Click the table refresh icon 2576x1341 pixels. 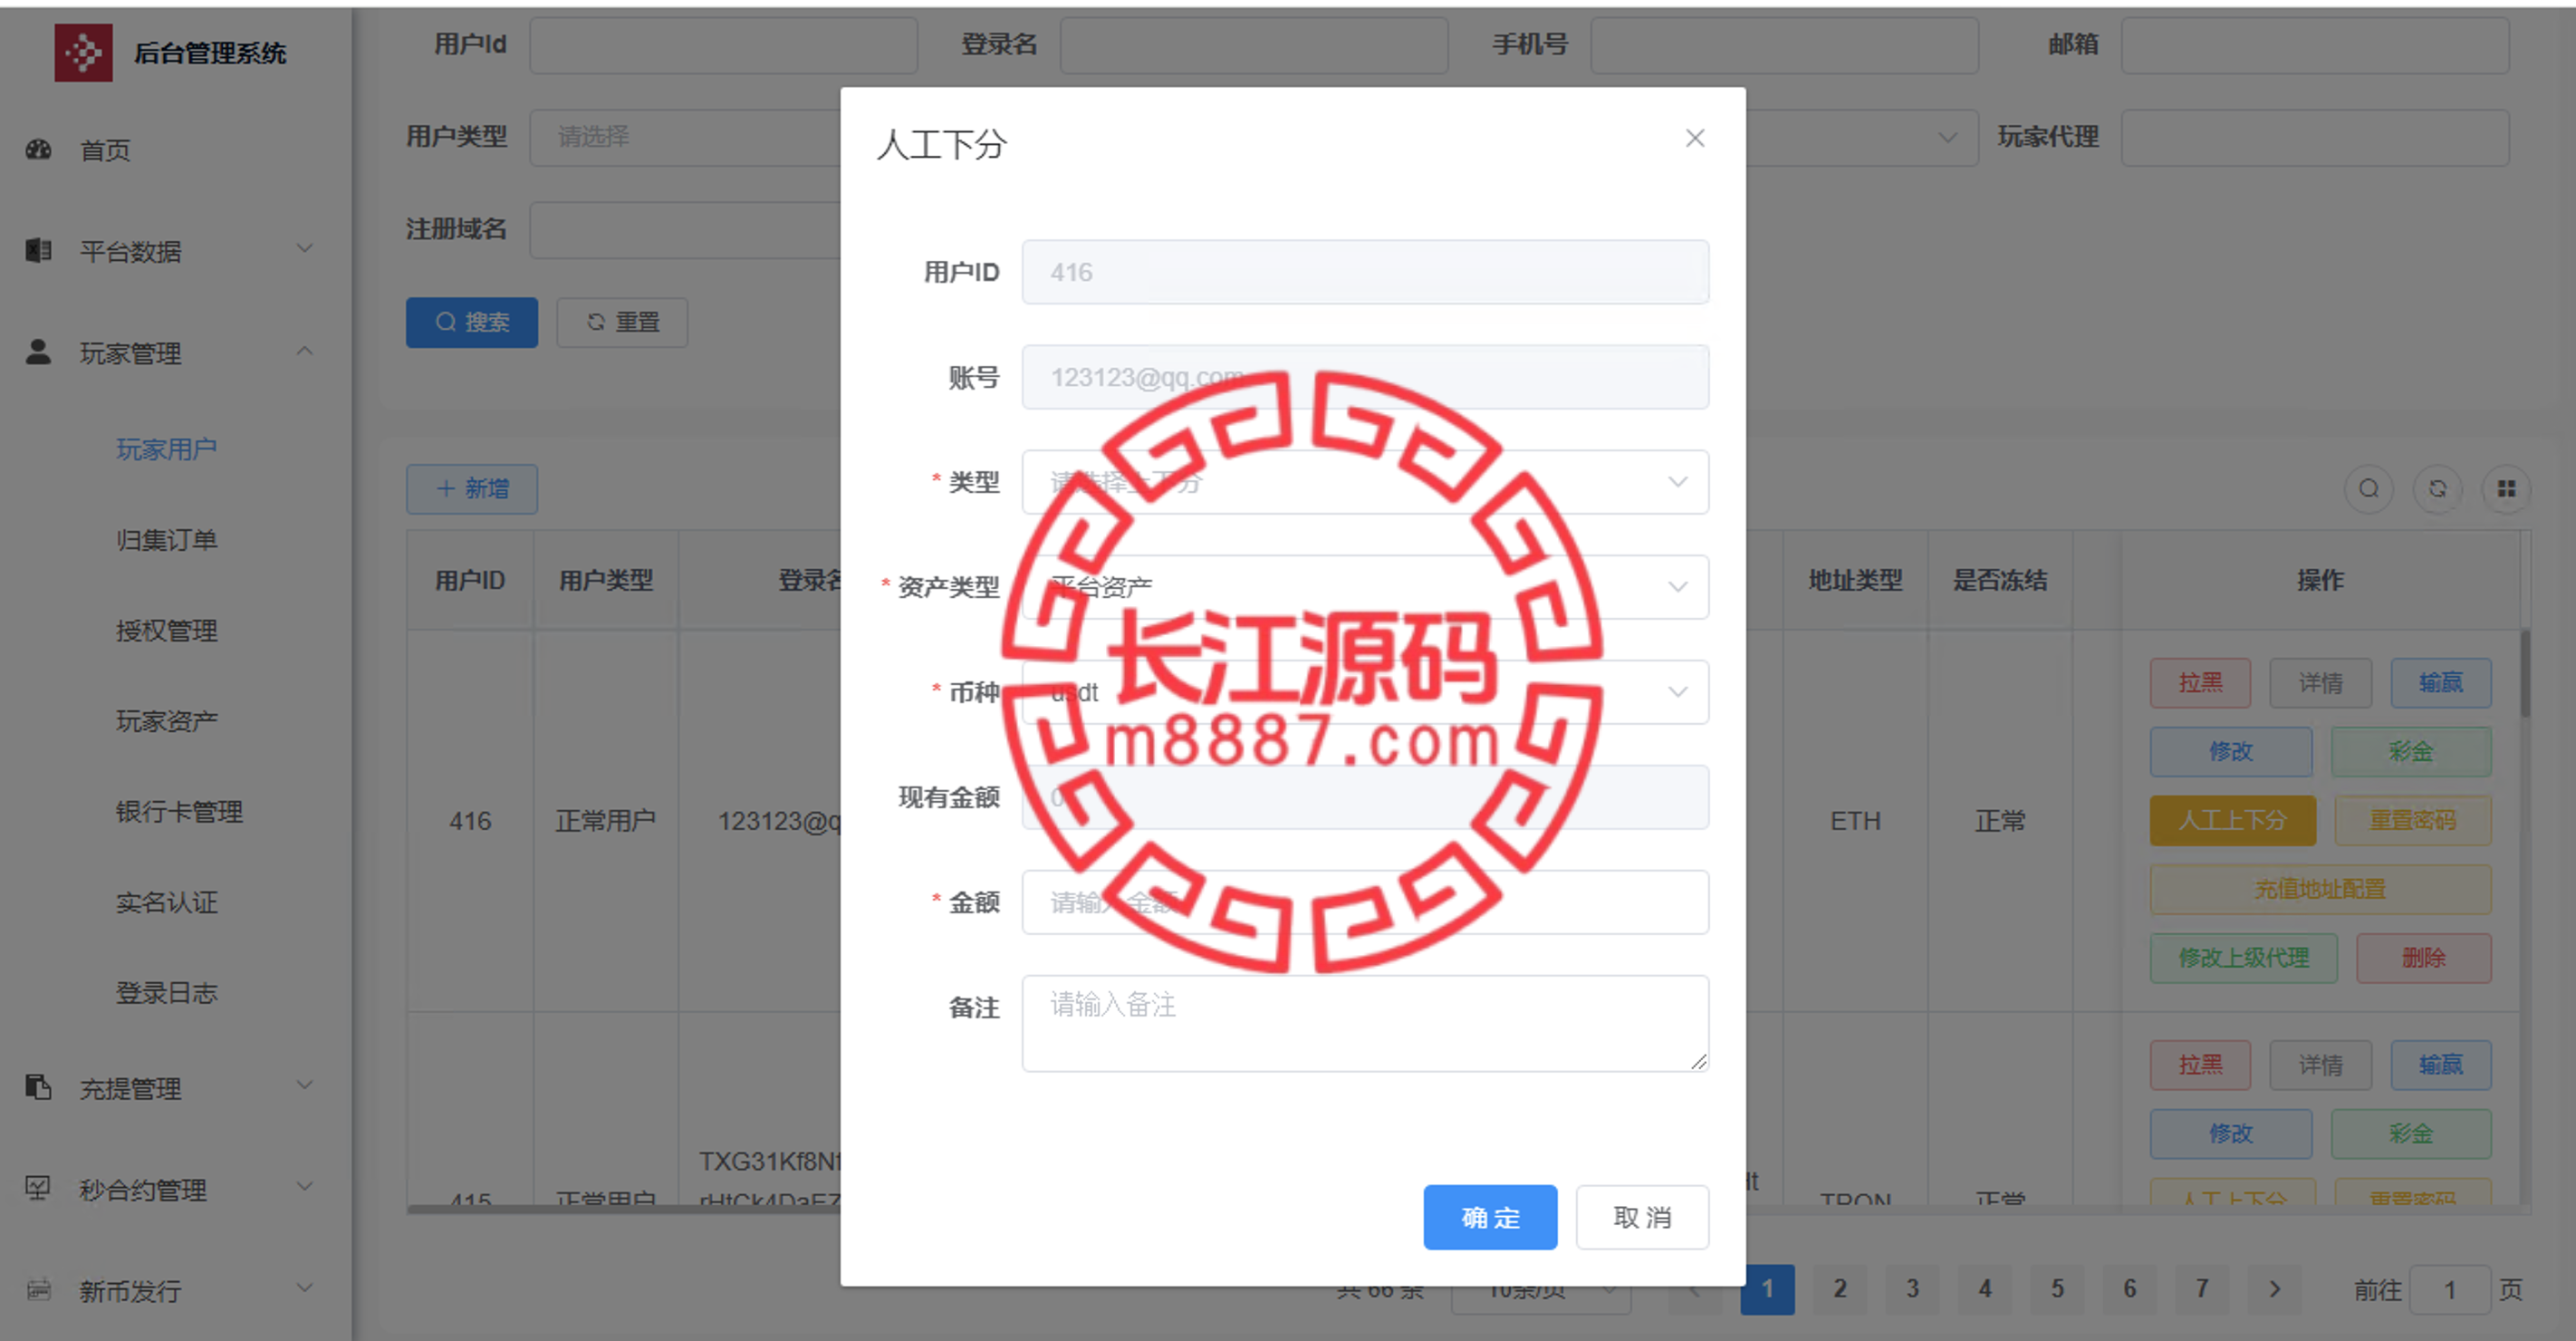[x=2438, y=489]
